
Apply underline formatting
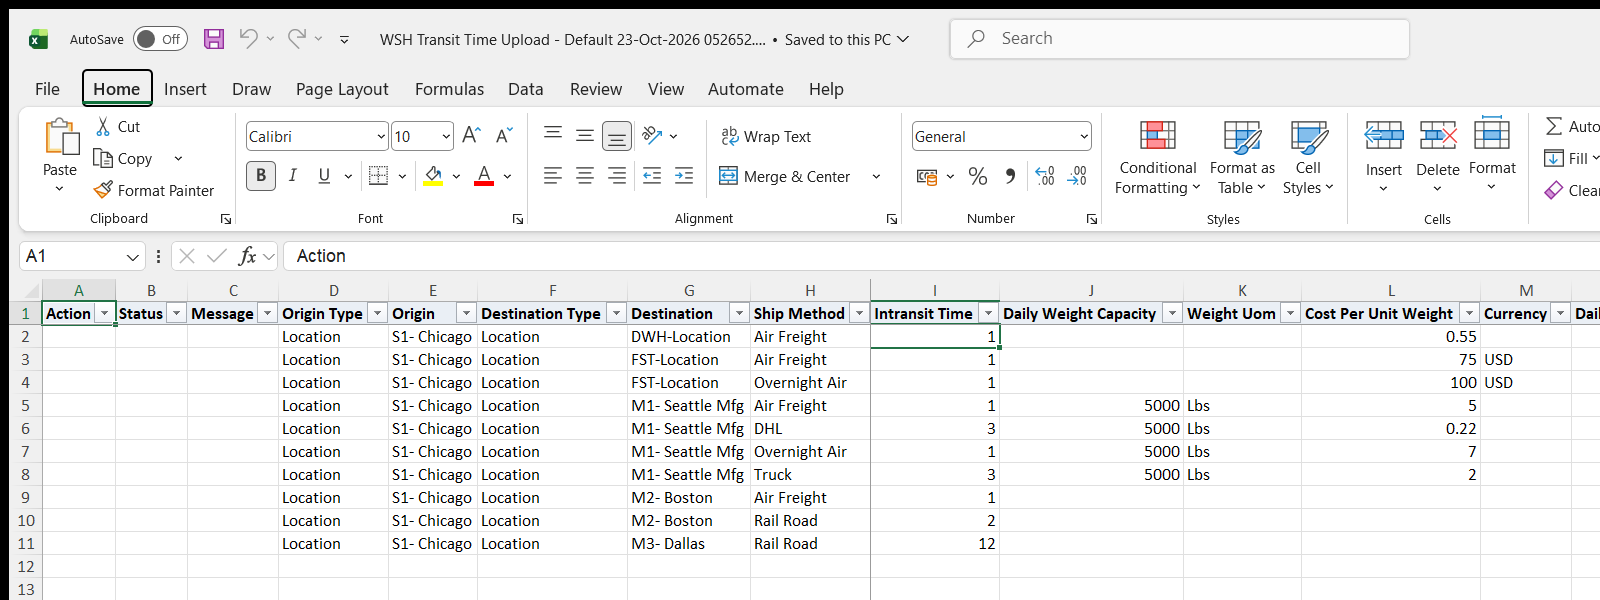coord(324,176)
